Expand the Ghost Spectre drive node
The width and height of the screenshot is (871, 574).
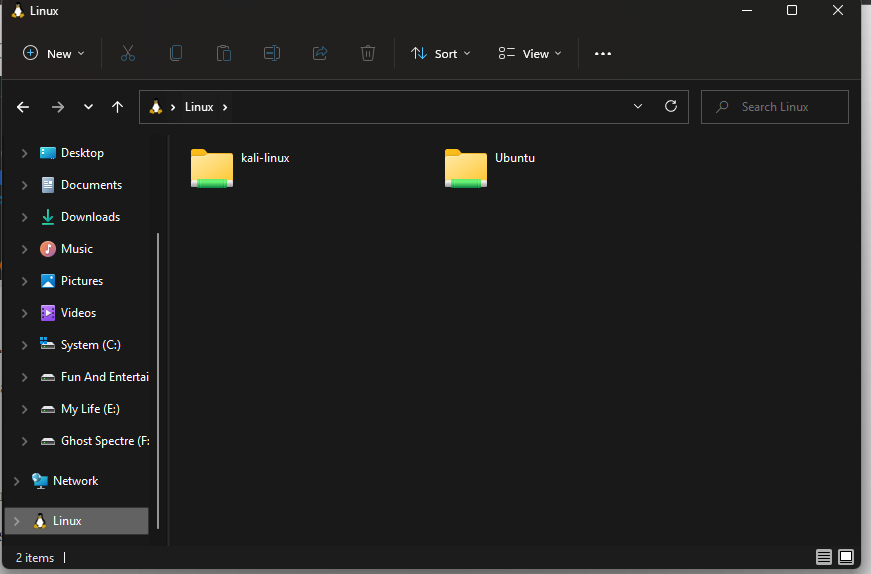24,441
